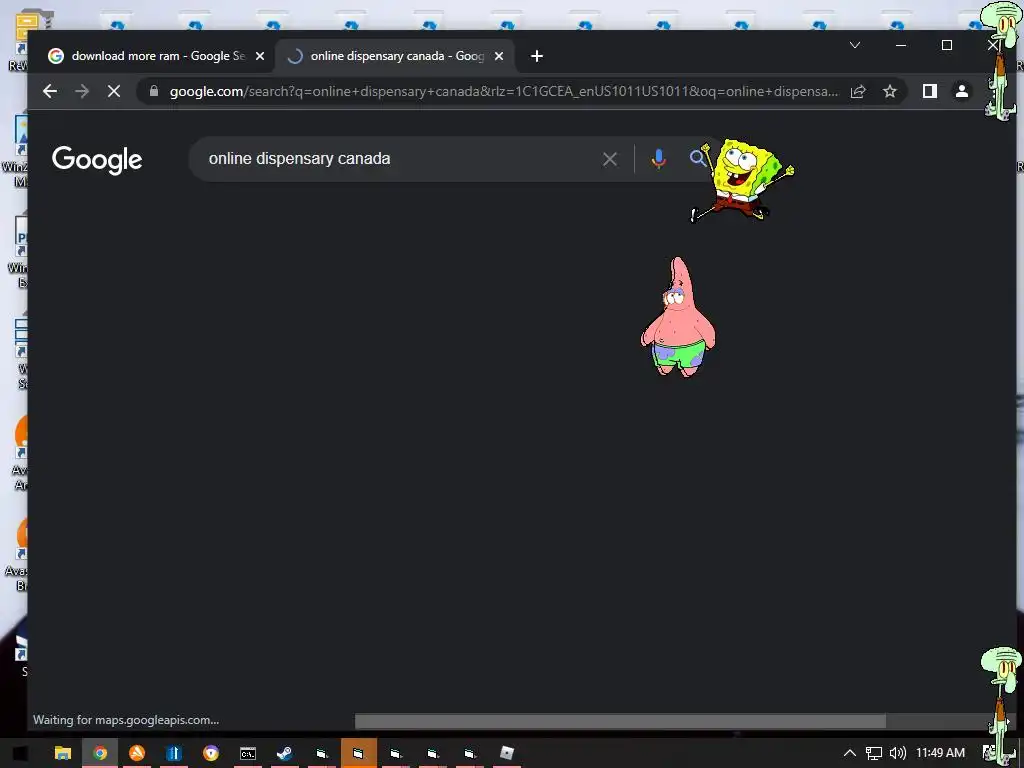The height and width of the screenshot is (768, 1024).
Task: Open Avast from the taskbar
Action: click(x=136, y=753)
